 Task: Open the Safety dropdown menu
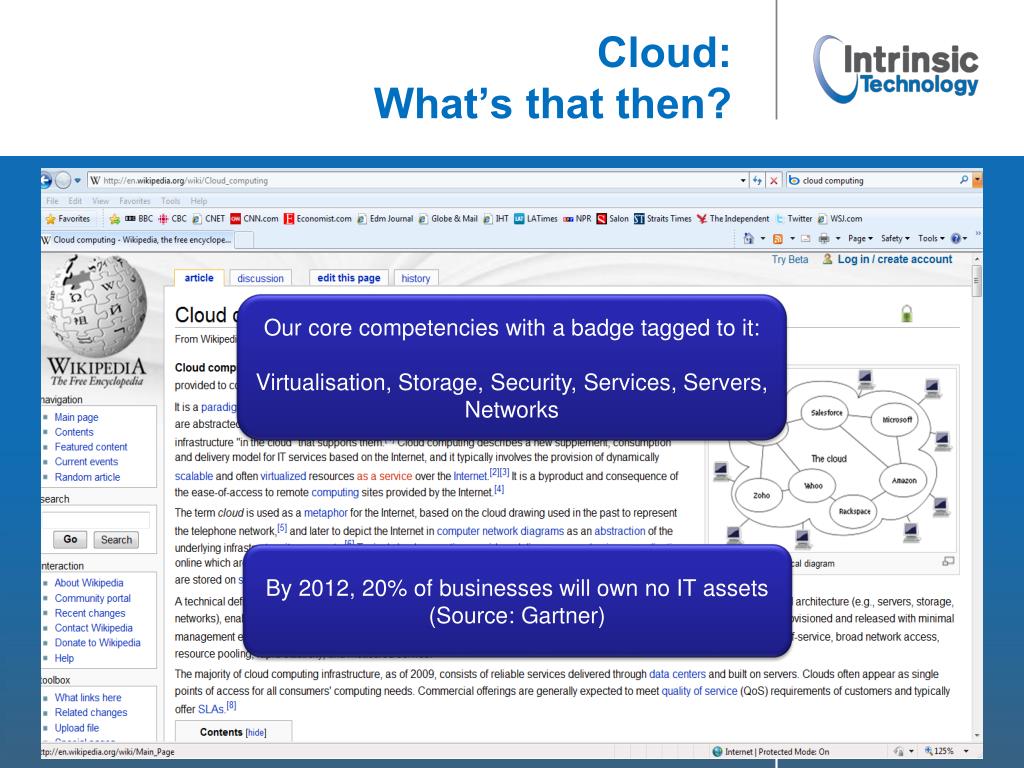[895, 239]
